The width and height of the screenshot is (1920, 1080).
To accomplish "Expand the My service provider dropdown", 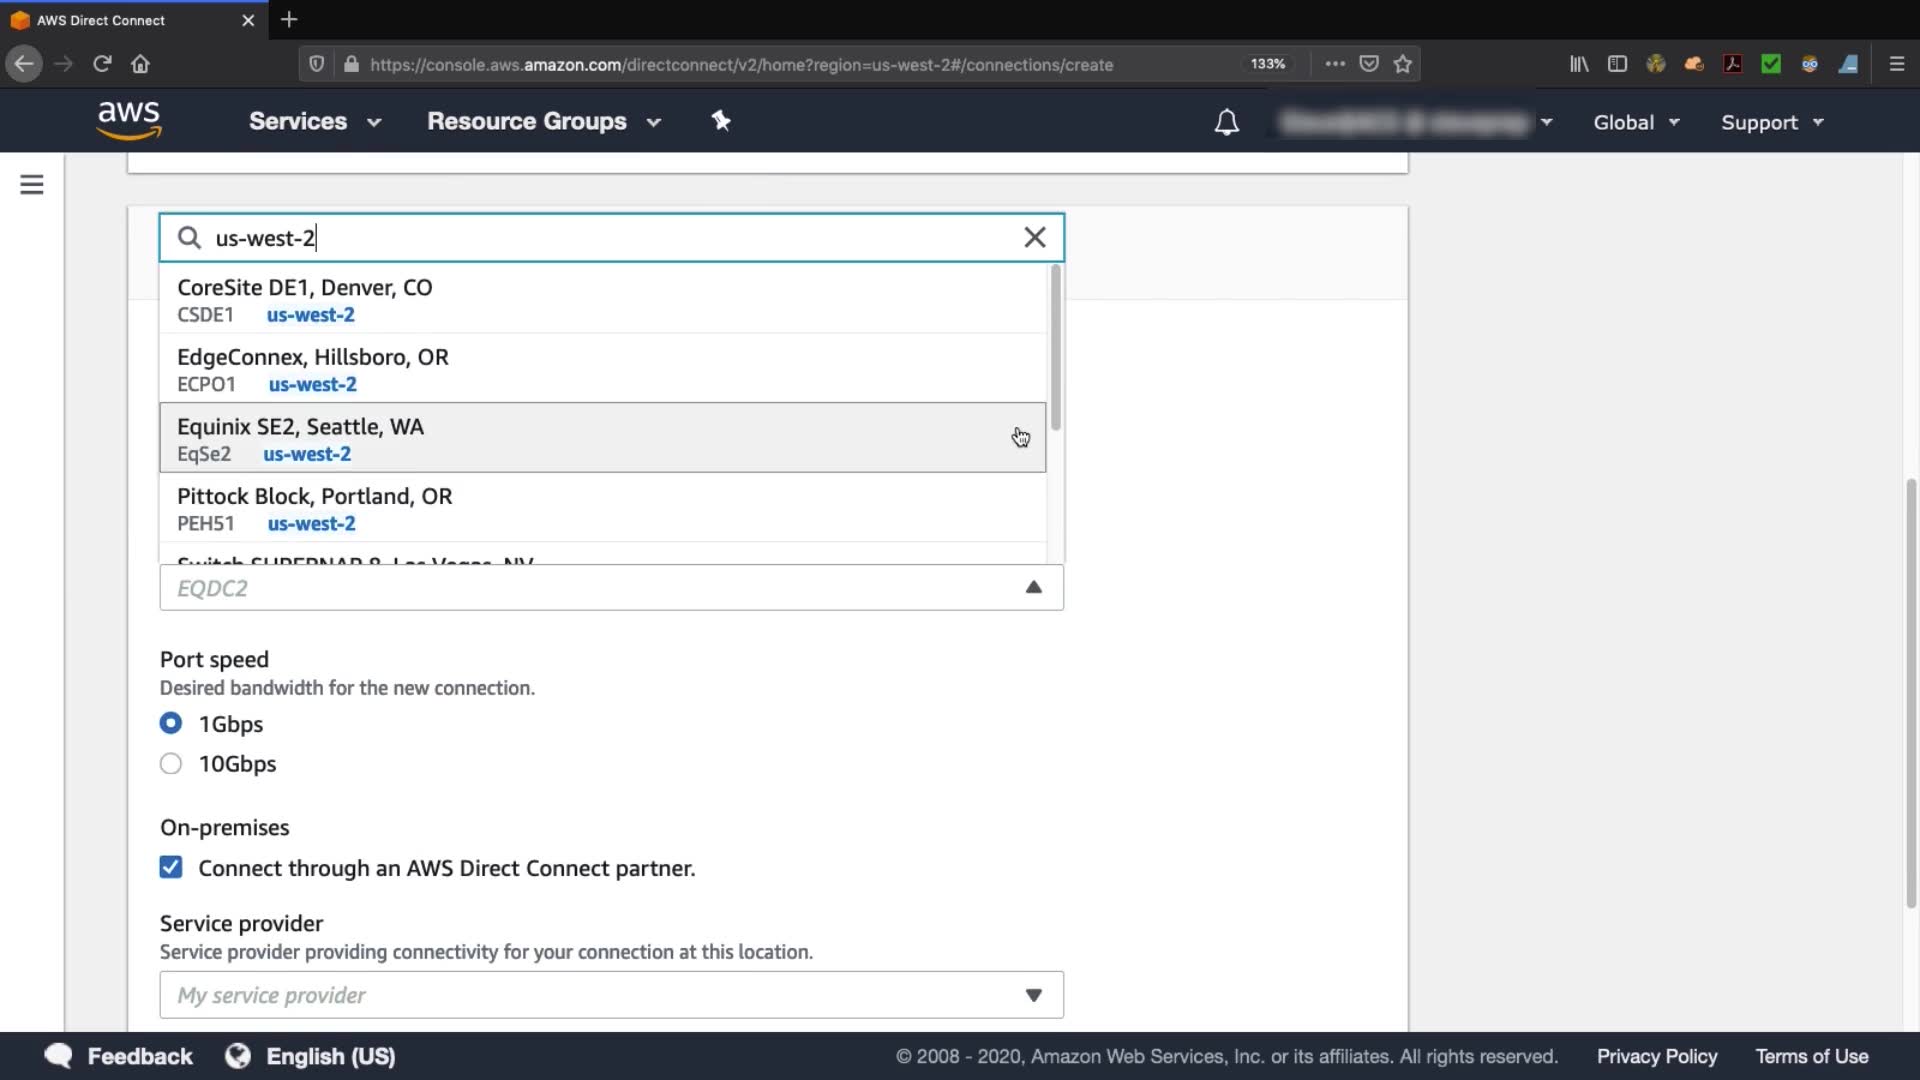I will point(611,995).
